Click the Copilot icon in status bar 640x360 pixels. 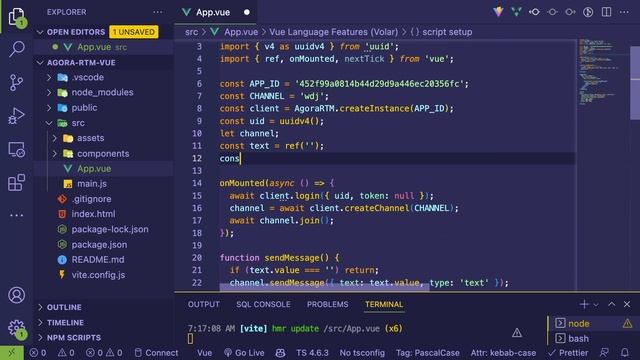coord(280,353)
